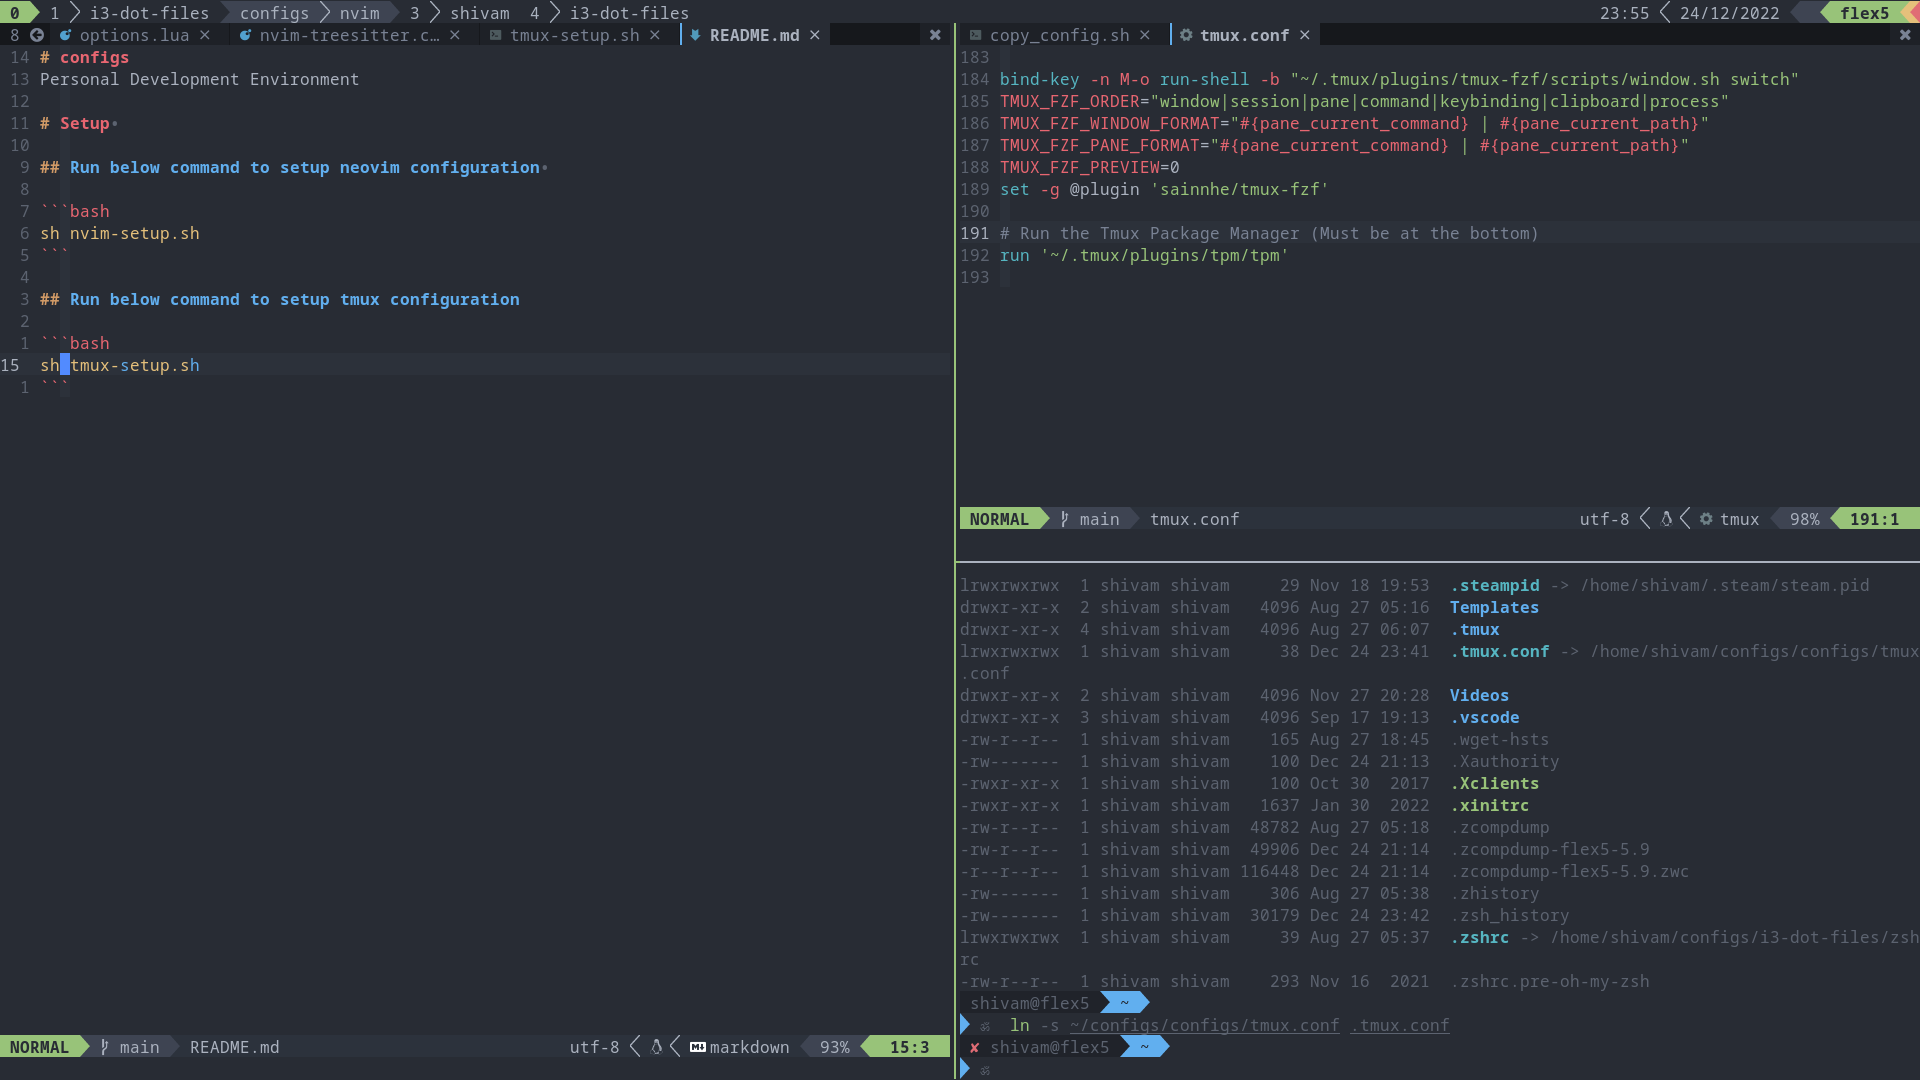Screen dimensions: 1920x1080
Task: Click the 93% scroll position indicator
Action: [834, 1047]
